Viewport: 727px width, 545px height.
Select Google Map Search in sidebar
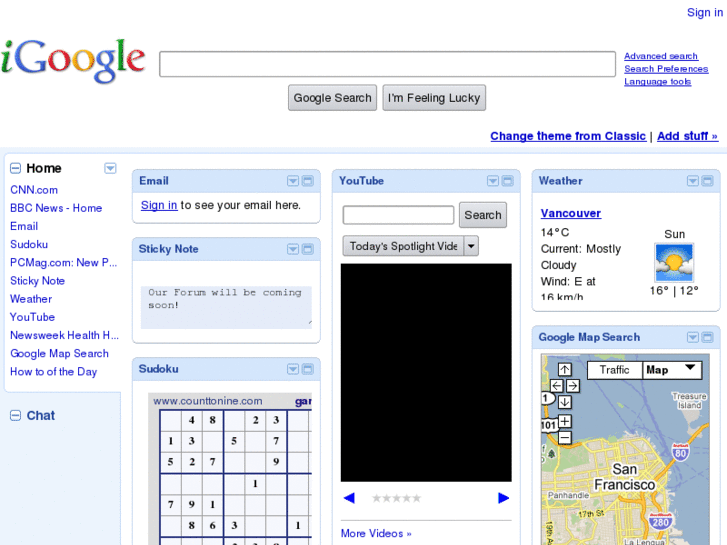(x=59, y=353)
